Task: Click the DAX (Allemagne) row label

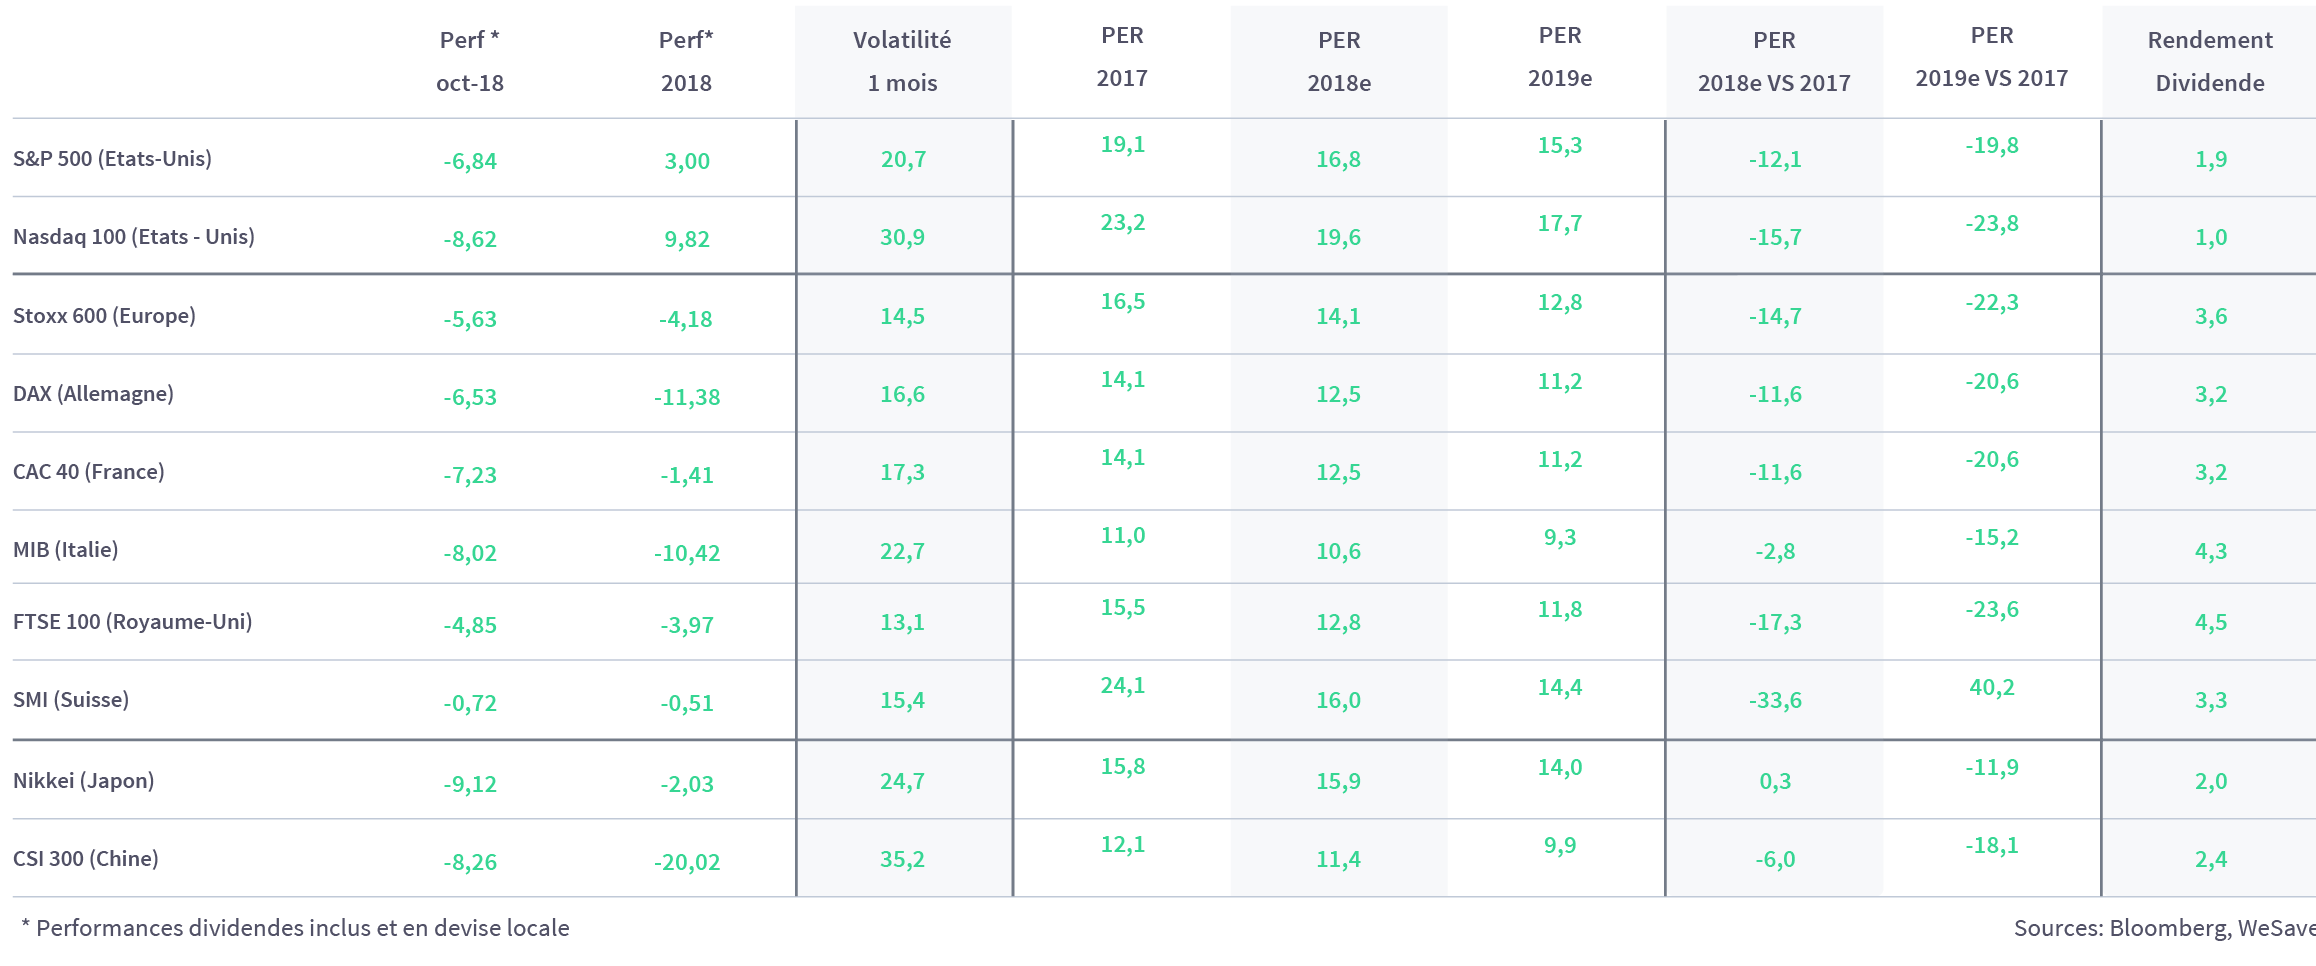Action: pos(93,394)
